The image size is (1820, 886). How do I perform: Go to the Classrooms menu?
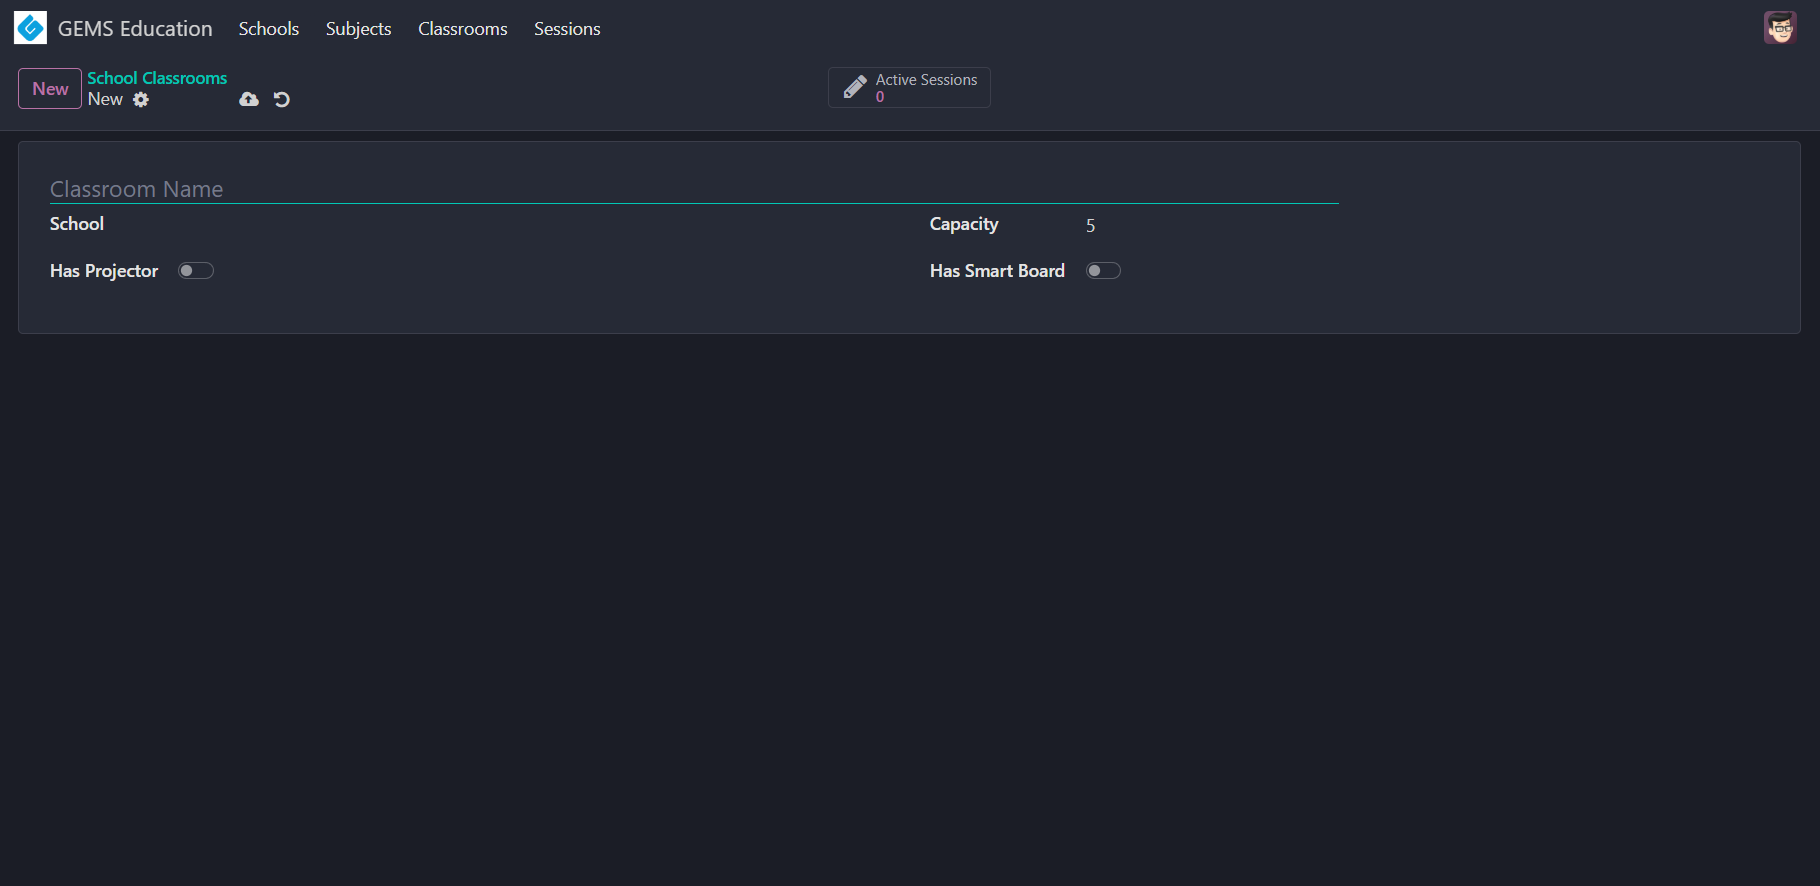(x=462, y=29)
